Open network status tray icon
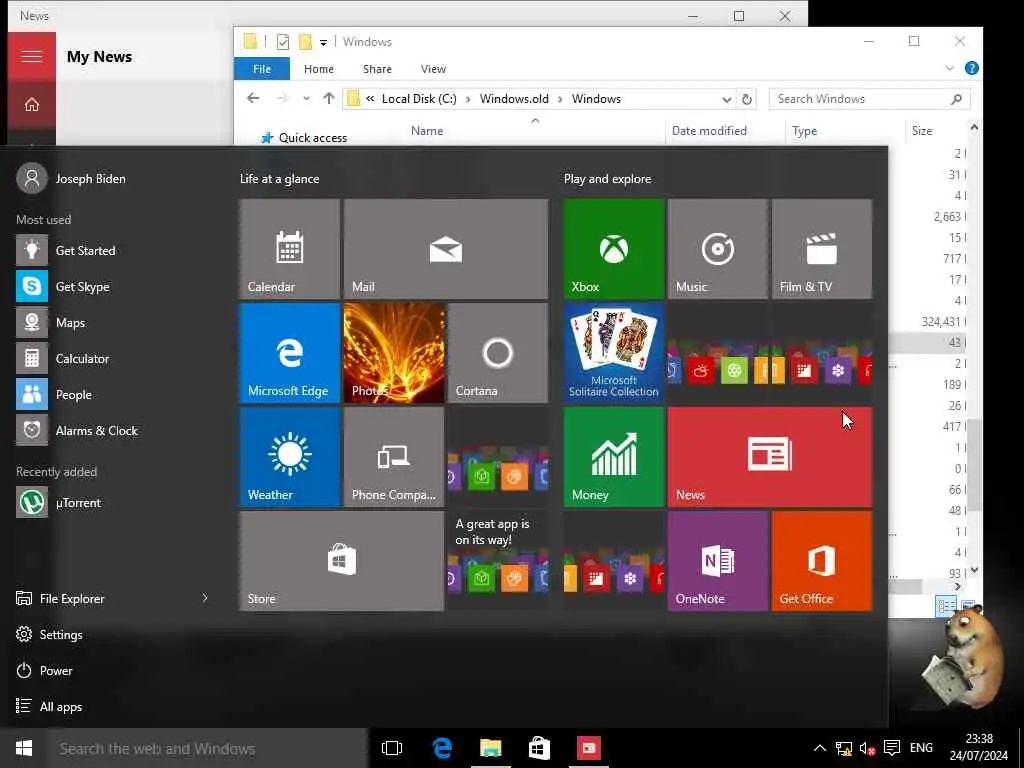The height and width of the screenshot is (768, 1024). tap(844, 748)
